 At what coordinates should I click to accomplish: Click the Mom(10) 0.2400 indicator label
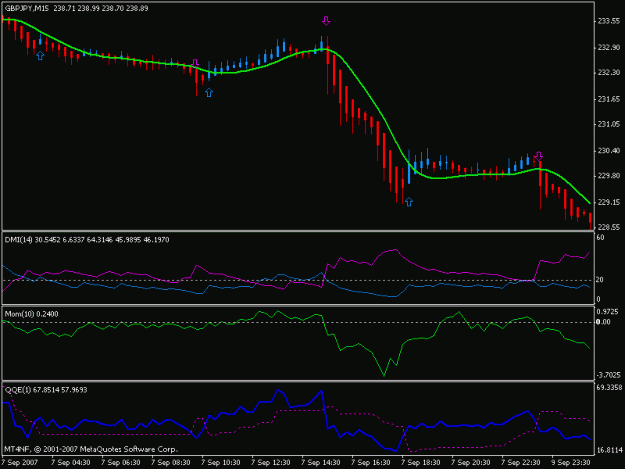tap(31, 314)
